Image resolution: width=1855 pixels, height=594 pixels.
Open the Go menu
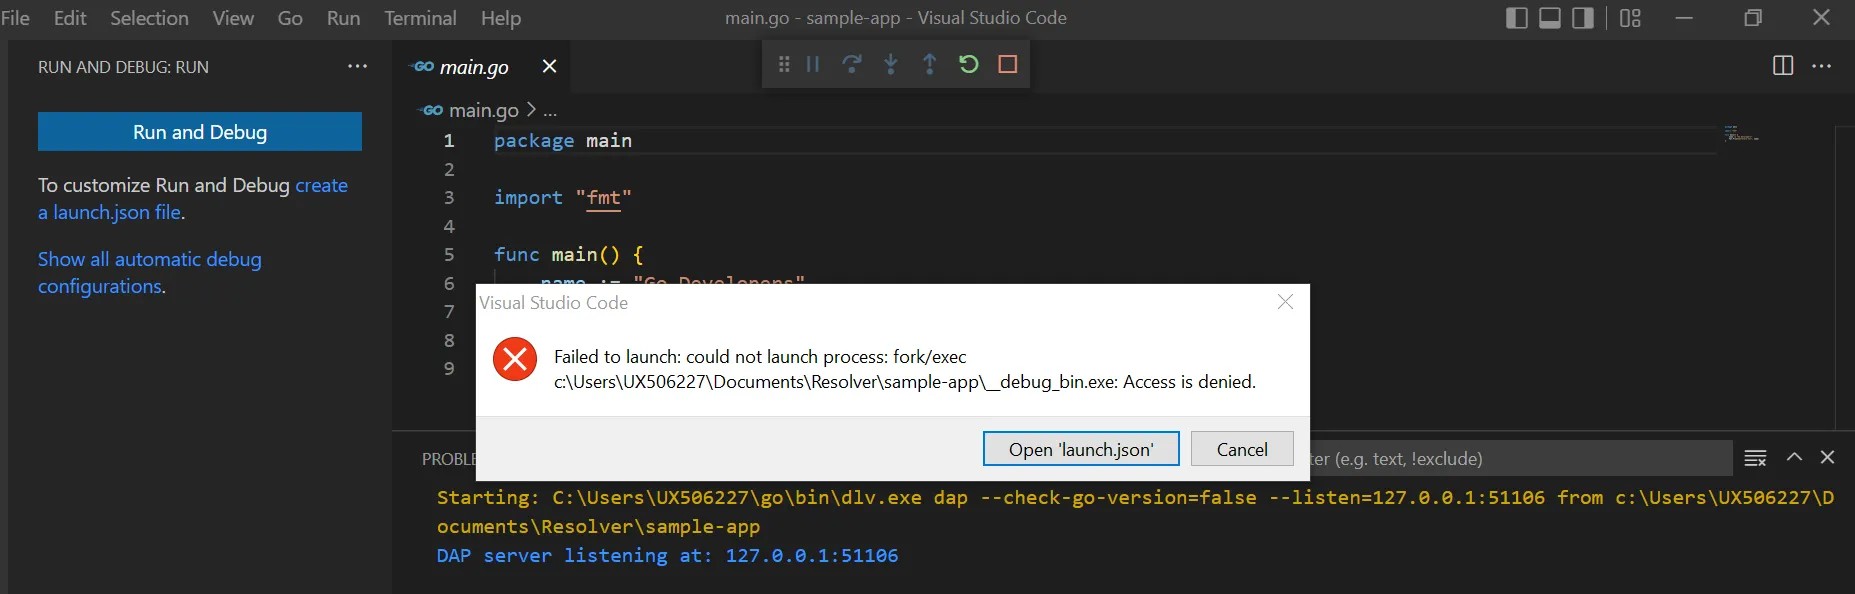click(x=290, y=18)
